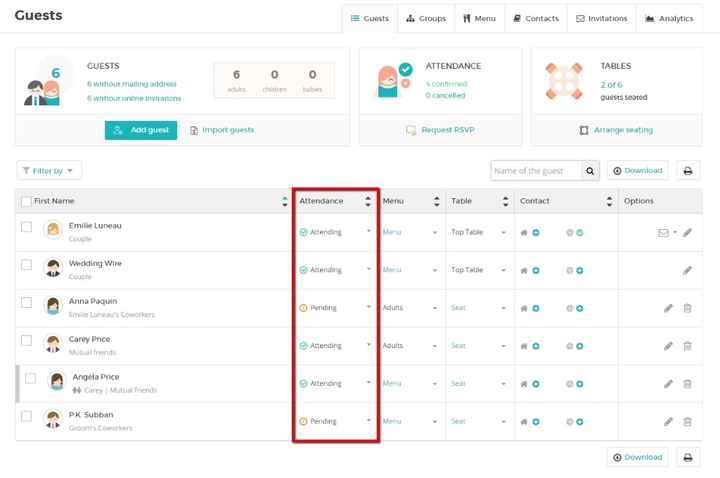Screen dimensions: 720x478
Task: Open the Top Table dropdown for Emilie Luneau
Action: [479, 232]
